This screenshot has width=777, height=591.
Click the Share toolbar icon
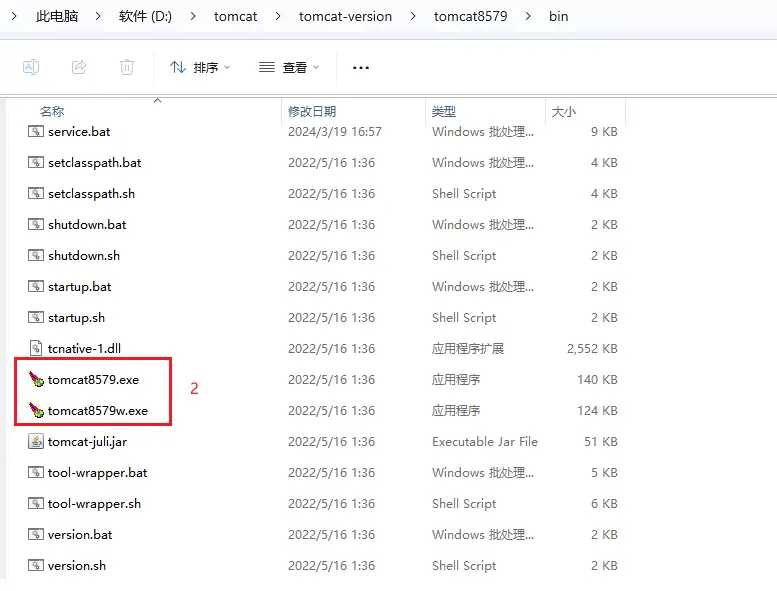pos(79,67)
